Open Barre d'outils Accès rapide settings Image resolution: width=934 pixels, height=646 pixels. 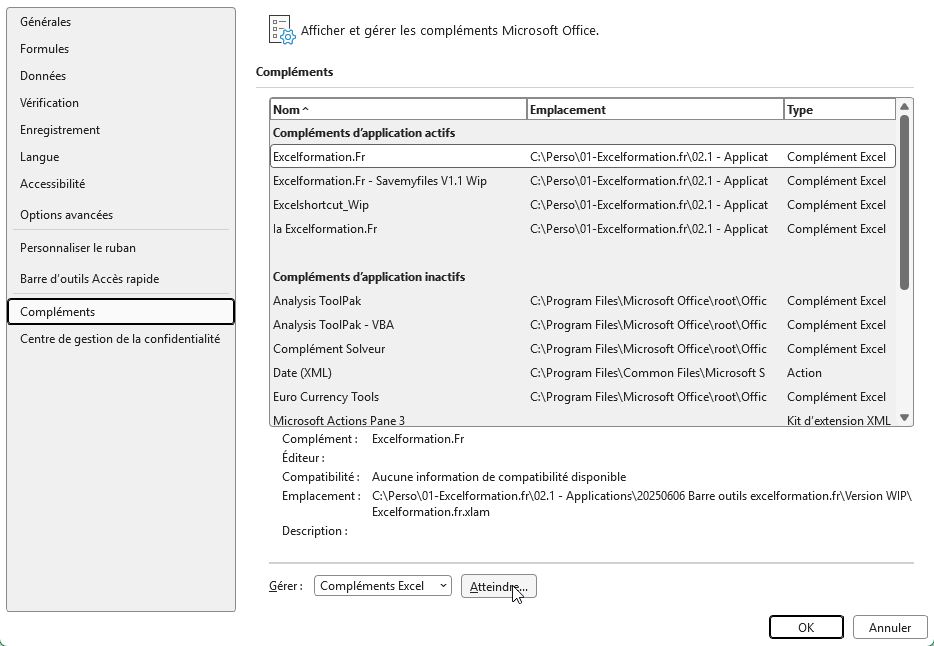coord(87,279)
